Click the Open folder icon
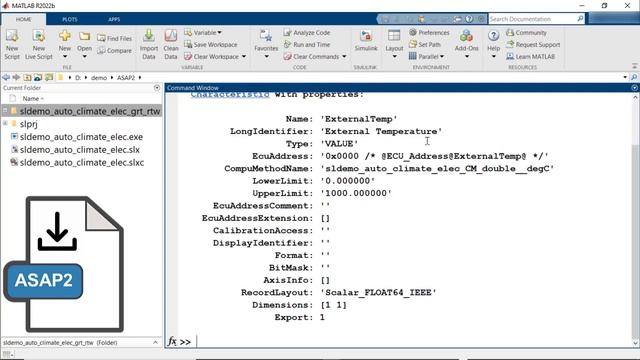The width and height of the screenshot is (640, 360). click(x=84, y=37)
